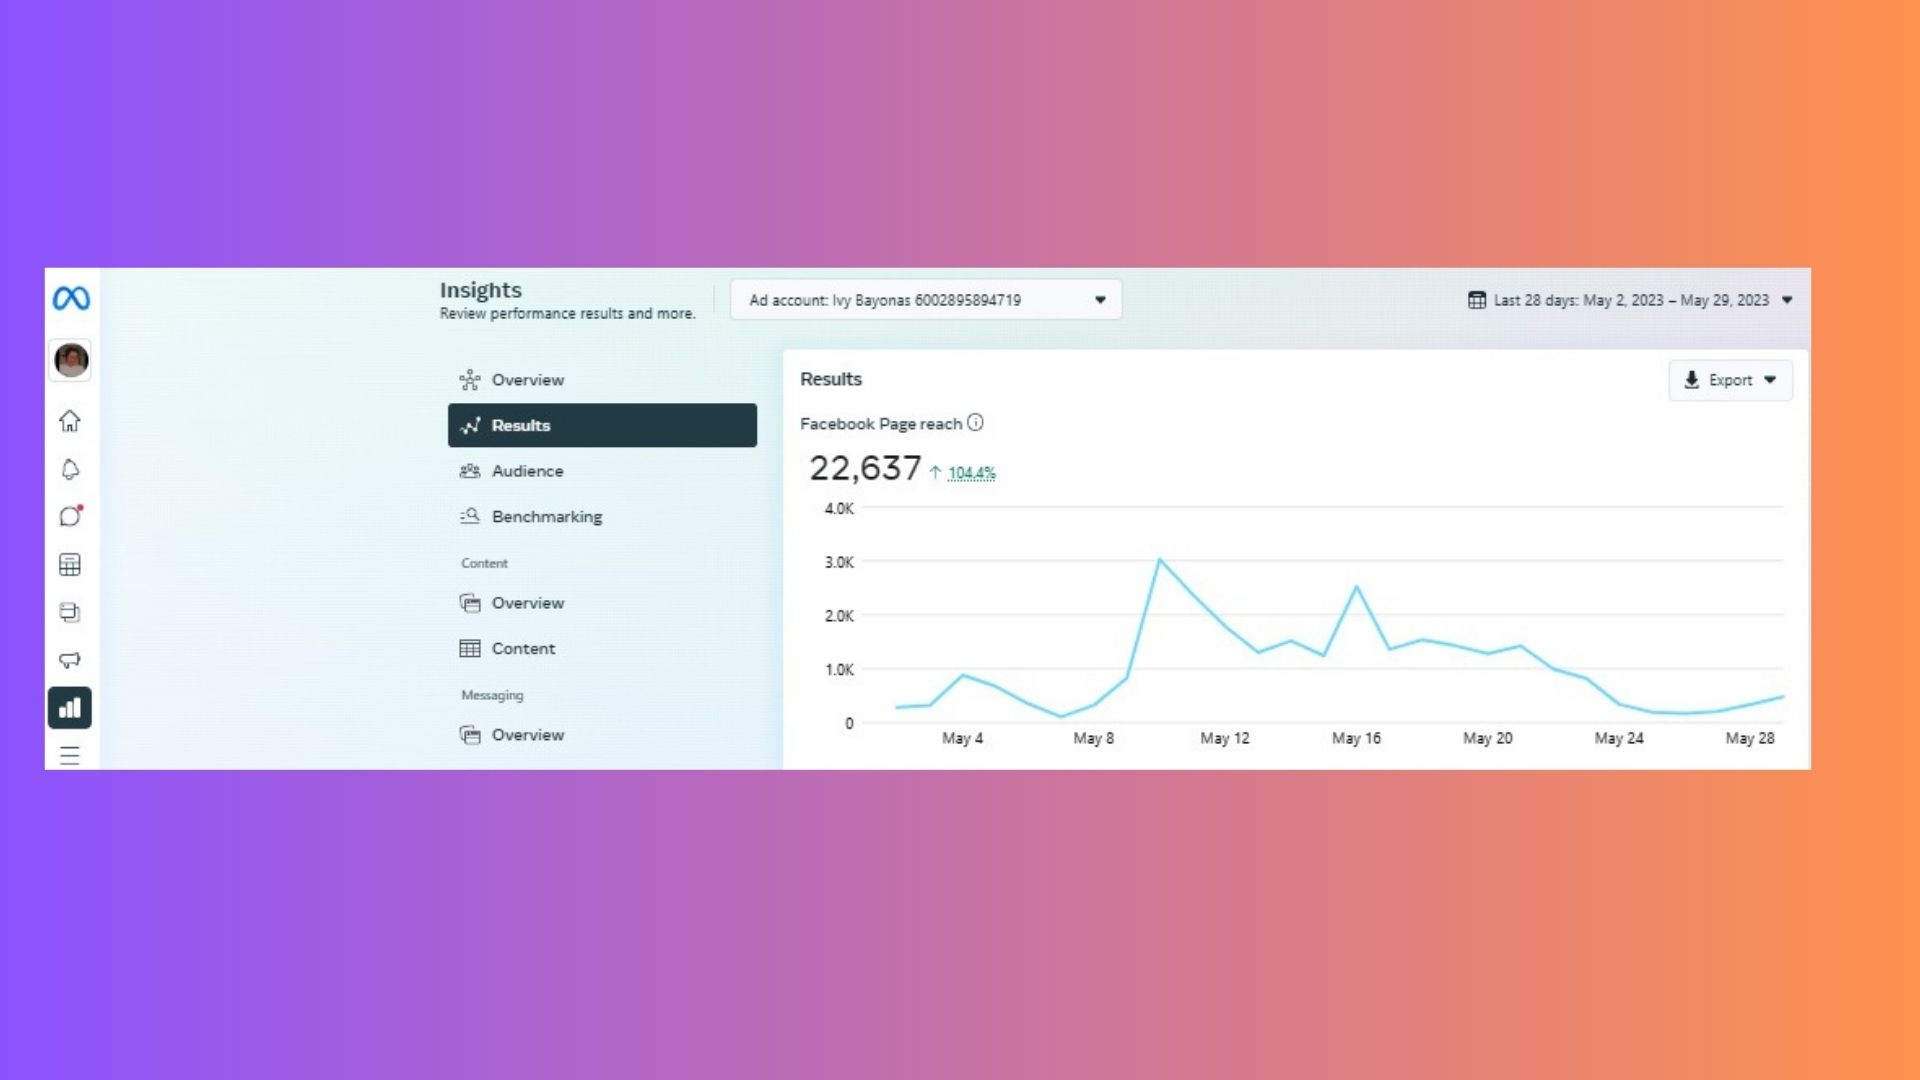This screenshot has width=1920, height=1080.
Task: Go to Home icon in sidebar
Action: click(70, 421)
